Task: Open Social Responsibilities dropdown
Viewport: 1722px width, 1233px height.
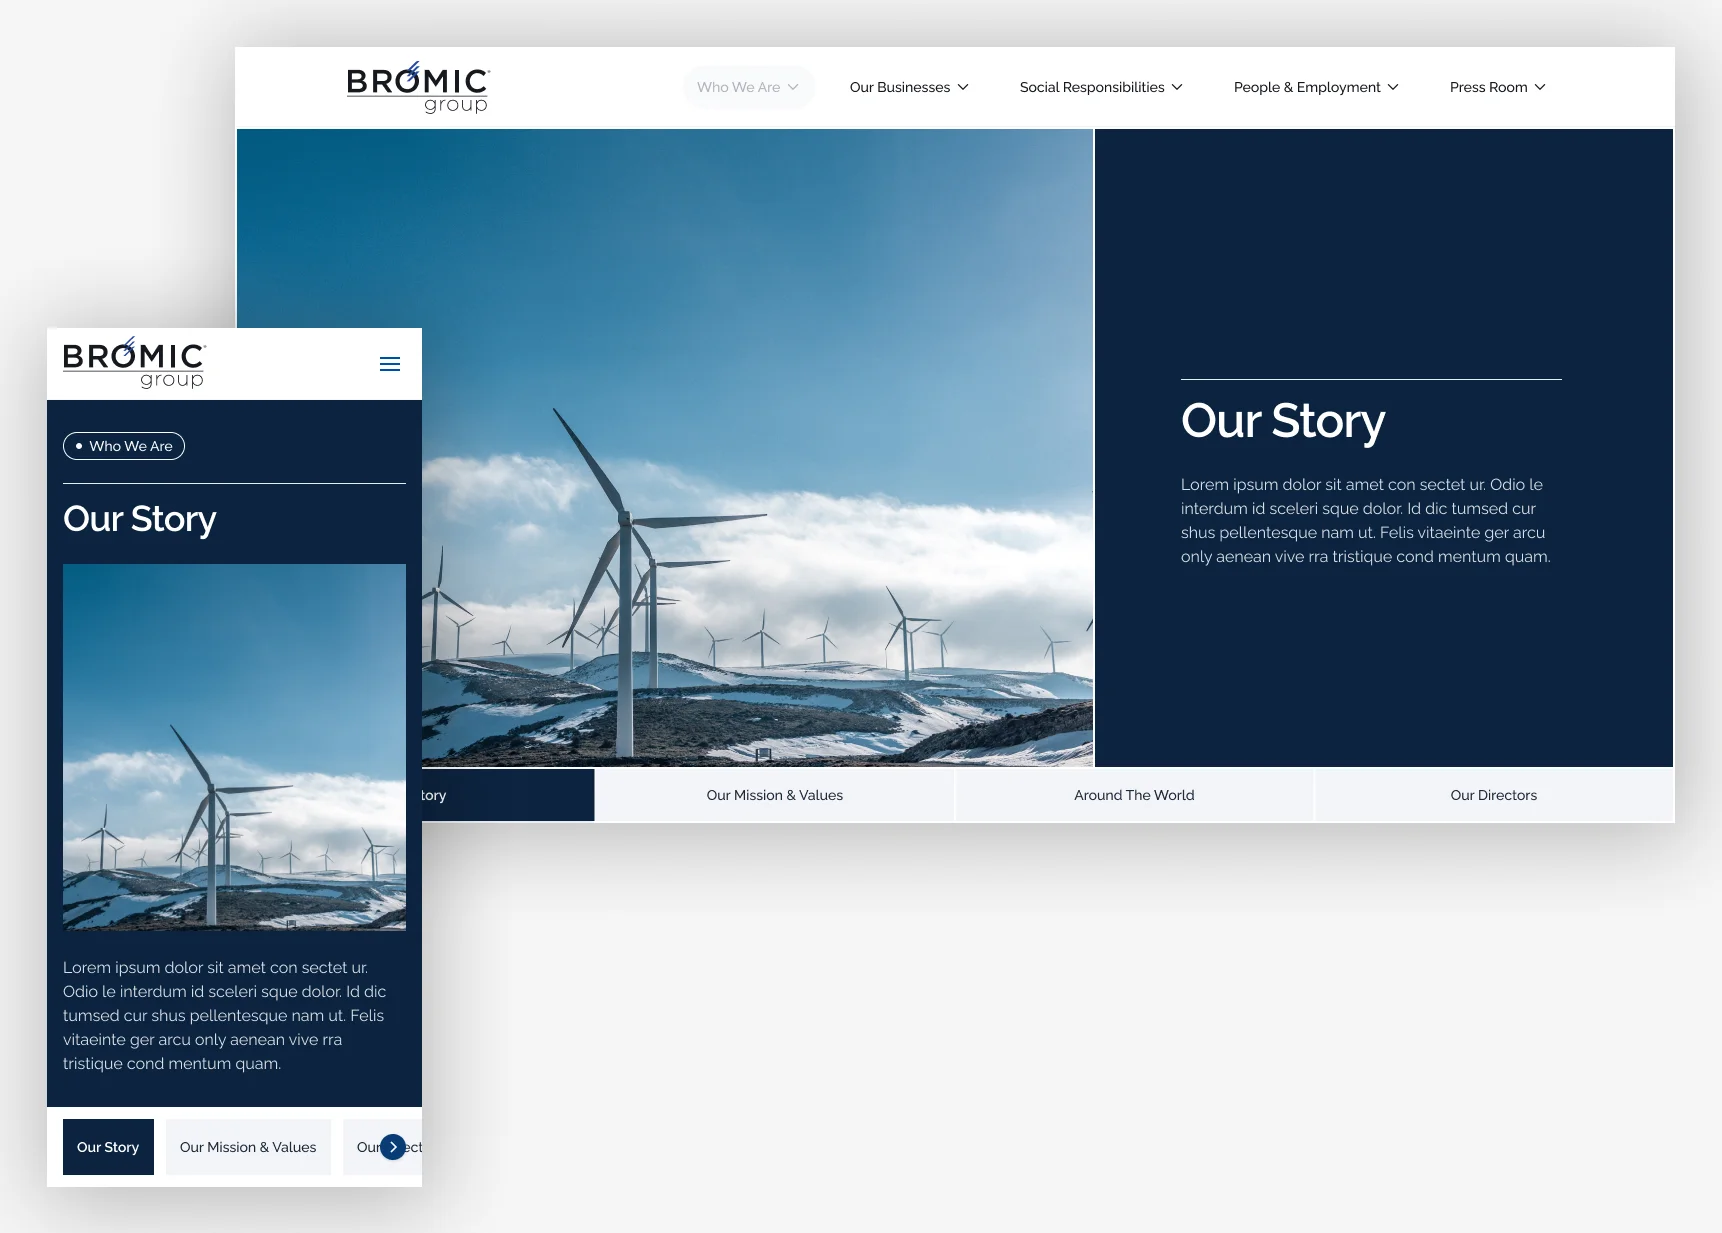Action: 1100,87
